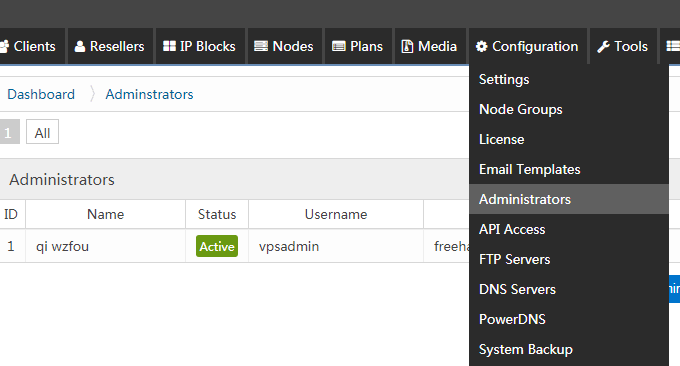The image size is (680, 366).
Task: Select FTP Servers menu entry
Action: point(569,259)
